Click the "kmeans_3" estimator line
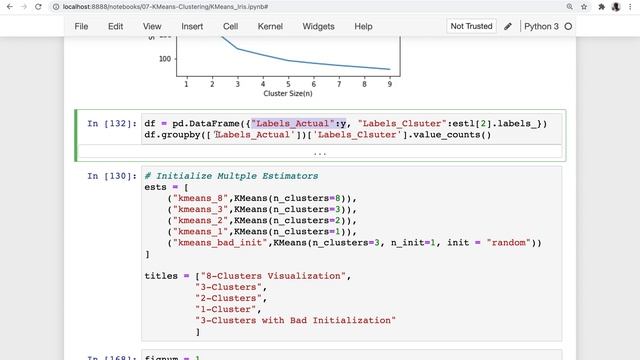 (x=262, y=209)
